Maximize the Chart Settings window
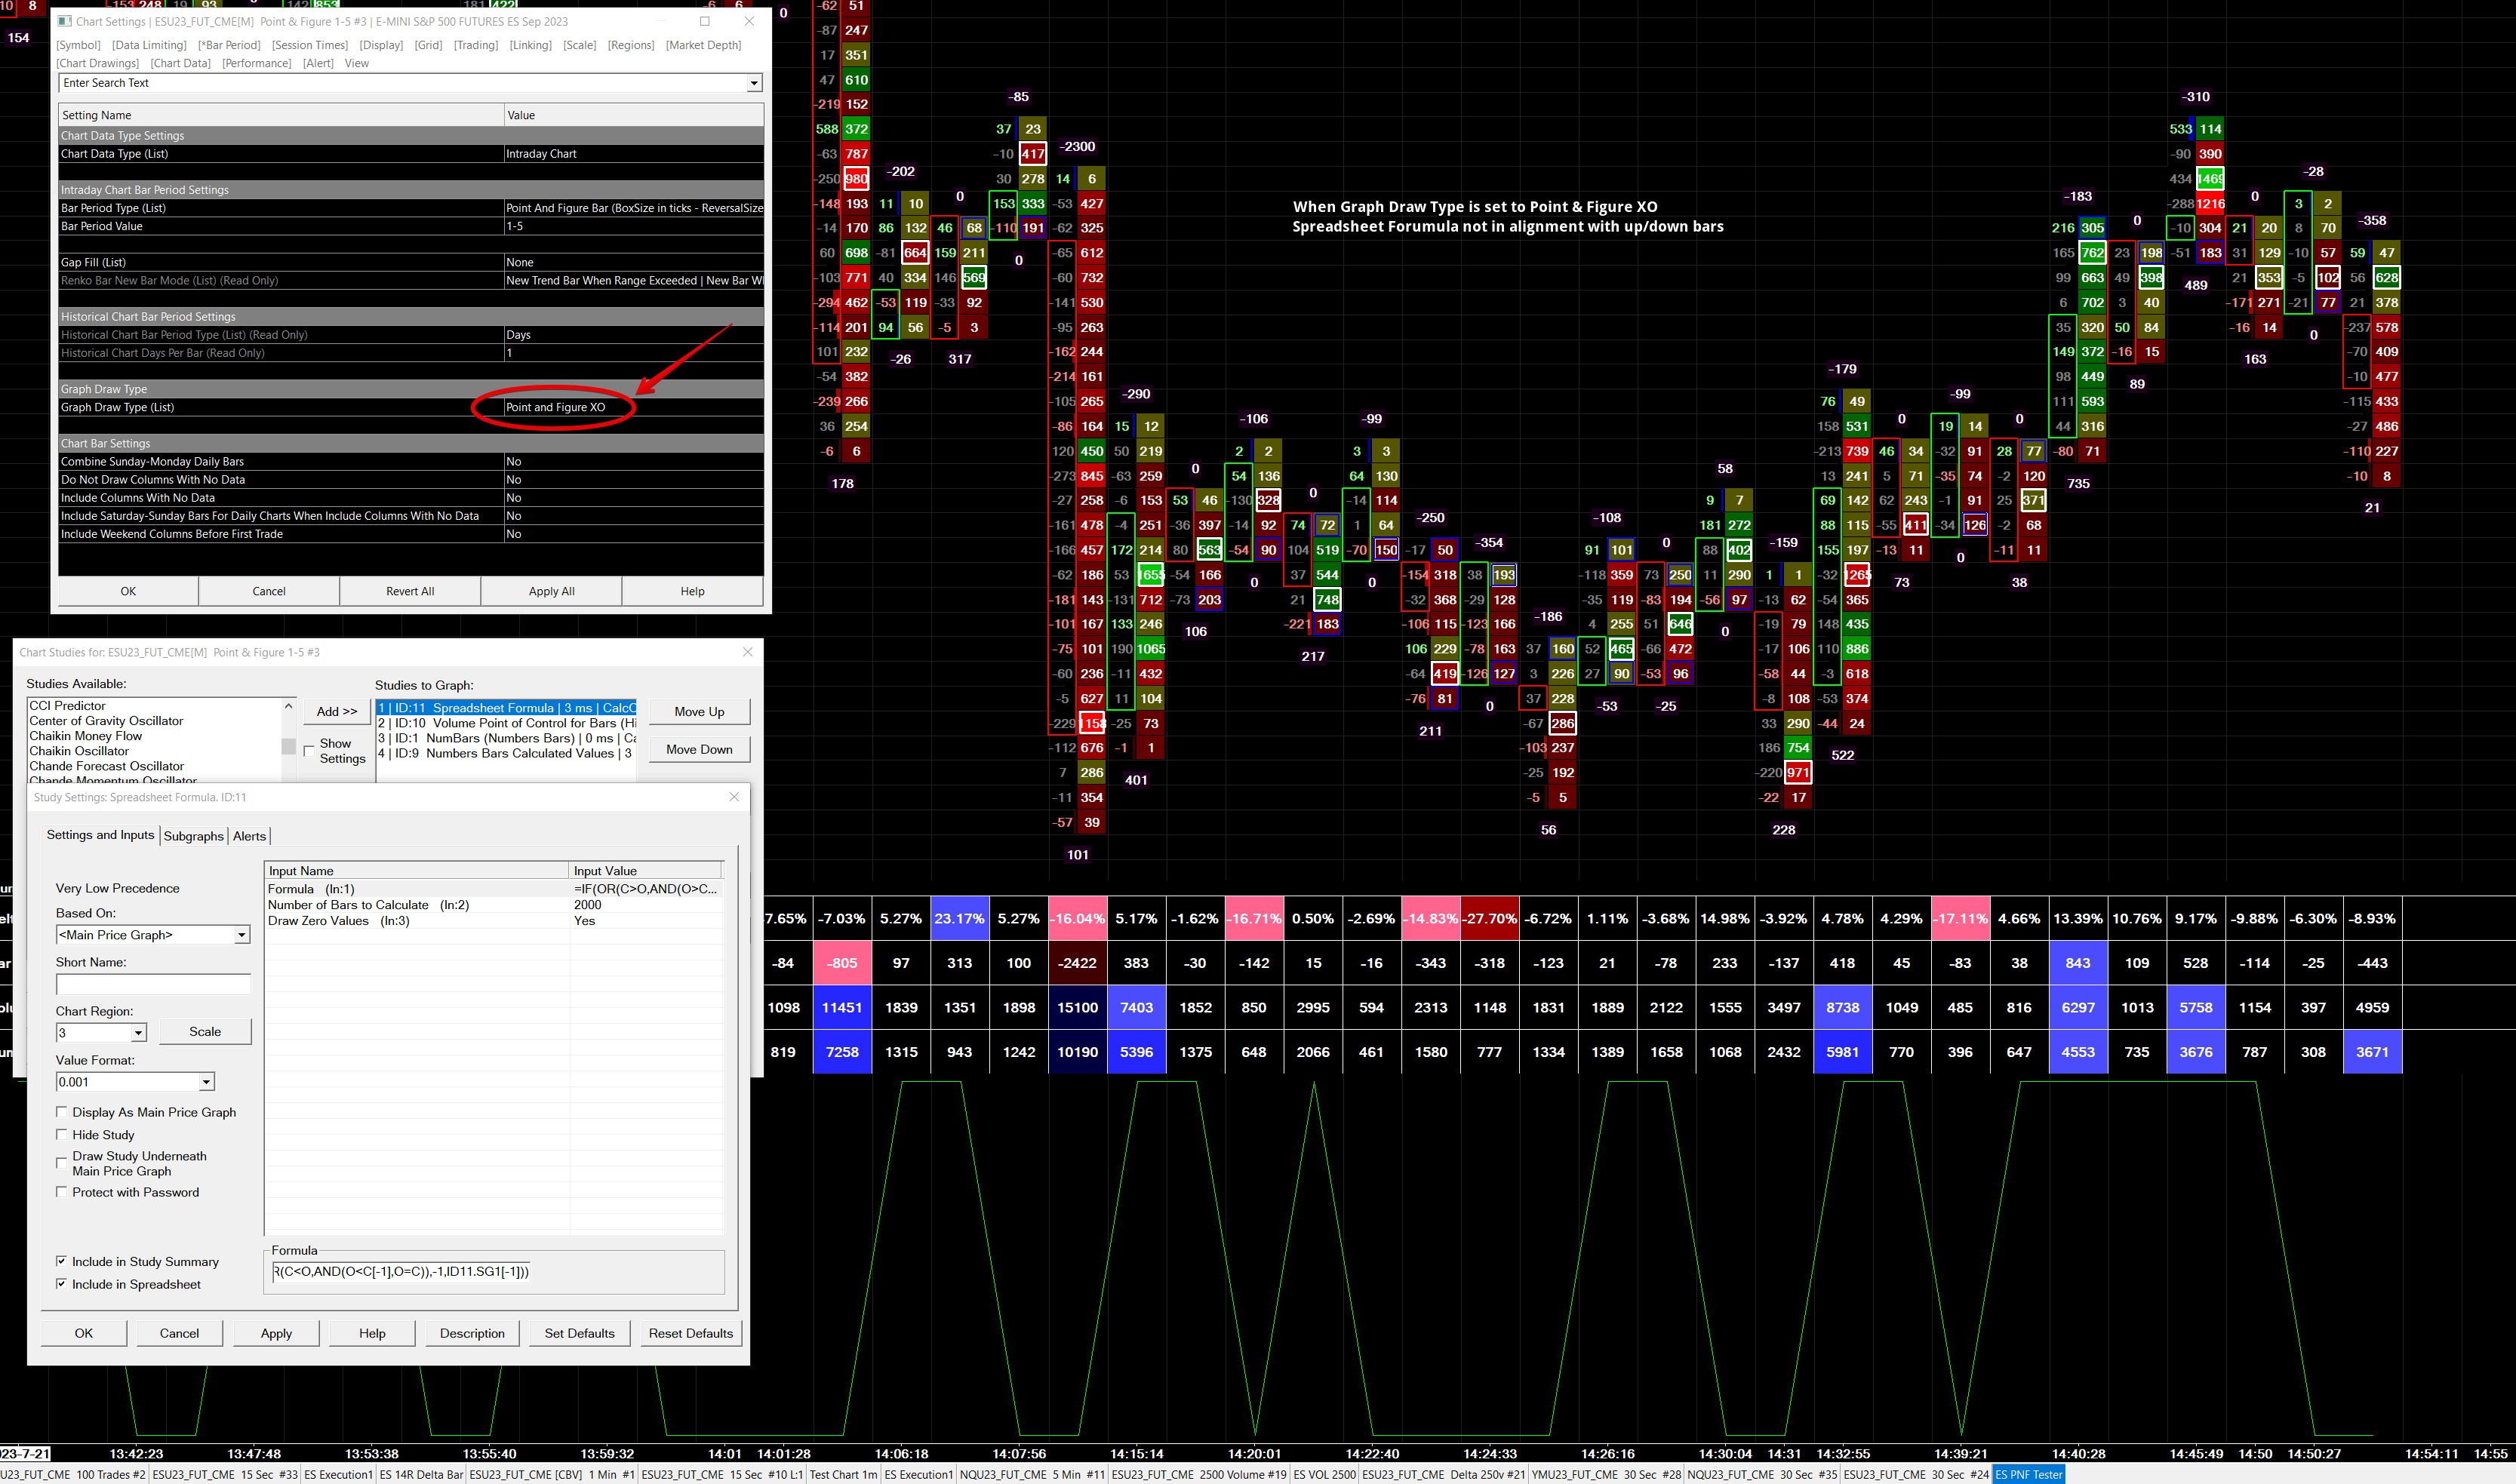Screen dimensions: 2516x1484 705,21
